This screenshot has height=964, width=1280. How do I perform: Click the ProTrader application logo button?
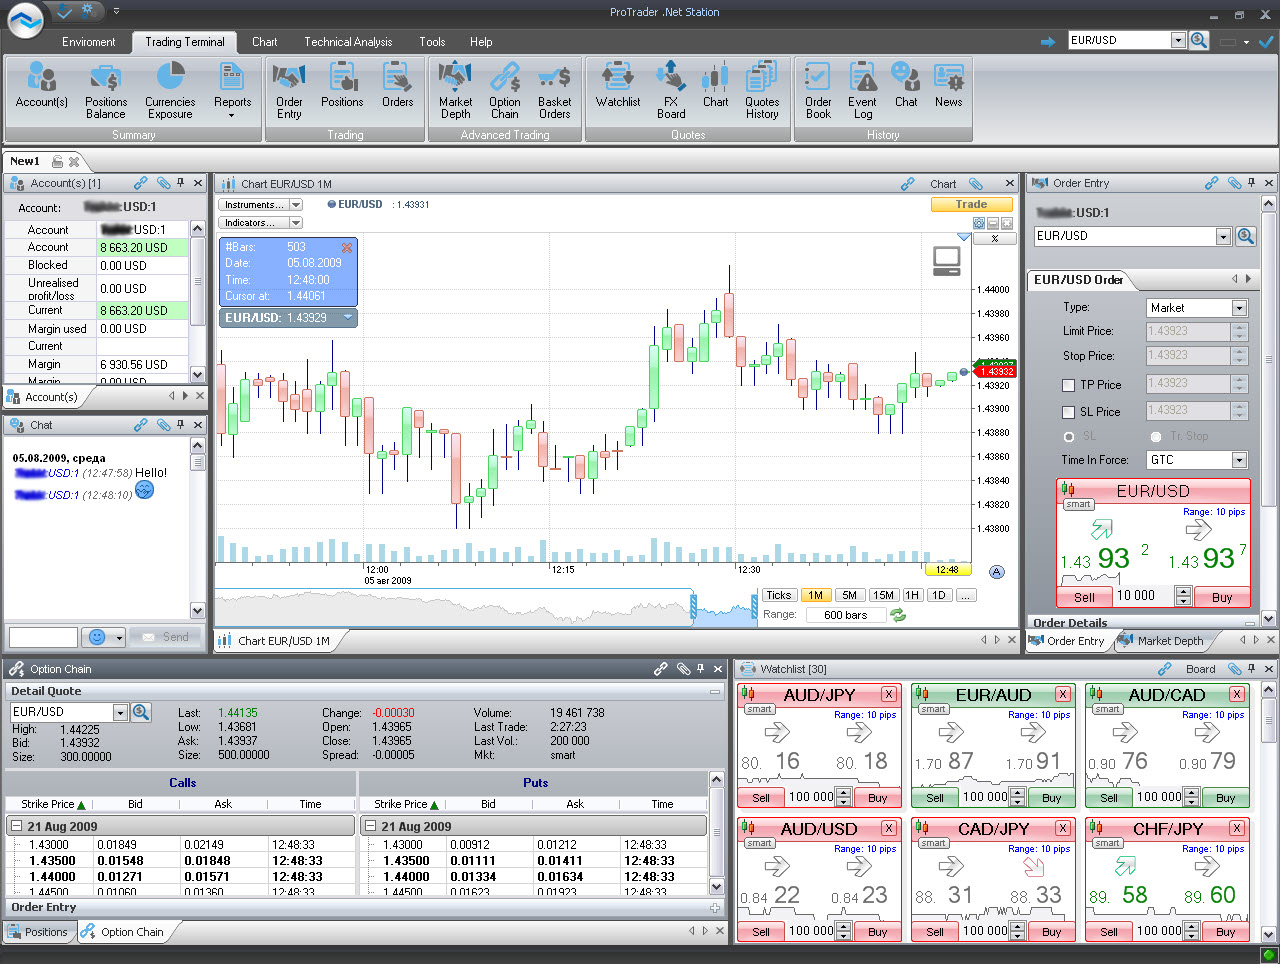coord(25,21)
